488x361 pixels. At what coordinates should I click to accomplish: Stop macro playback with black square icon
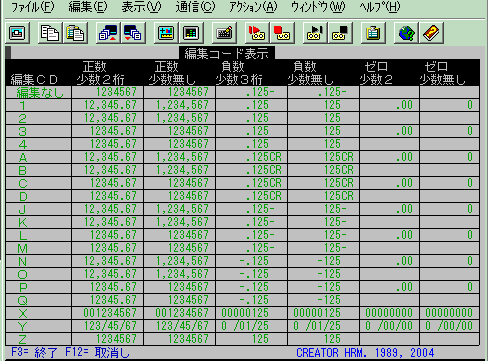pos(340,33)
